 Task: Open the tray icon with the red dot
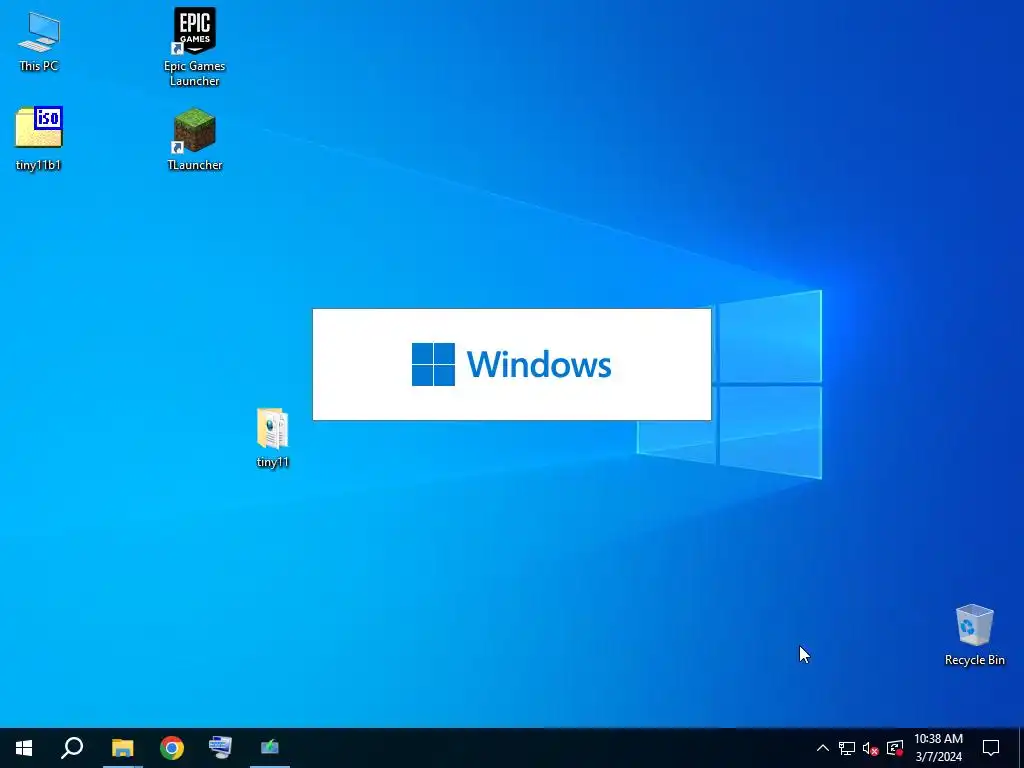pos(895,748)
